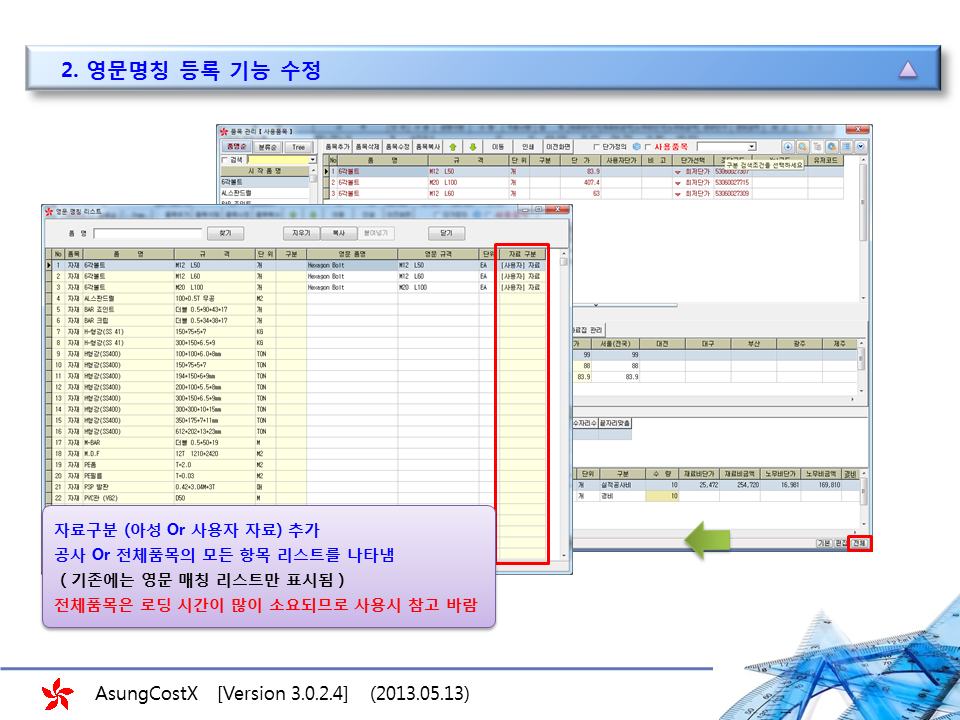Click the magnifier search icon in top toolbar
Screen dimensions: 960x720
[802, 146]
